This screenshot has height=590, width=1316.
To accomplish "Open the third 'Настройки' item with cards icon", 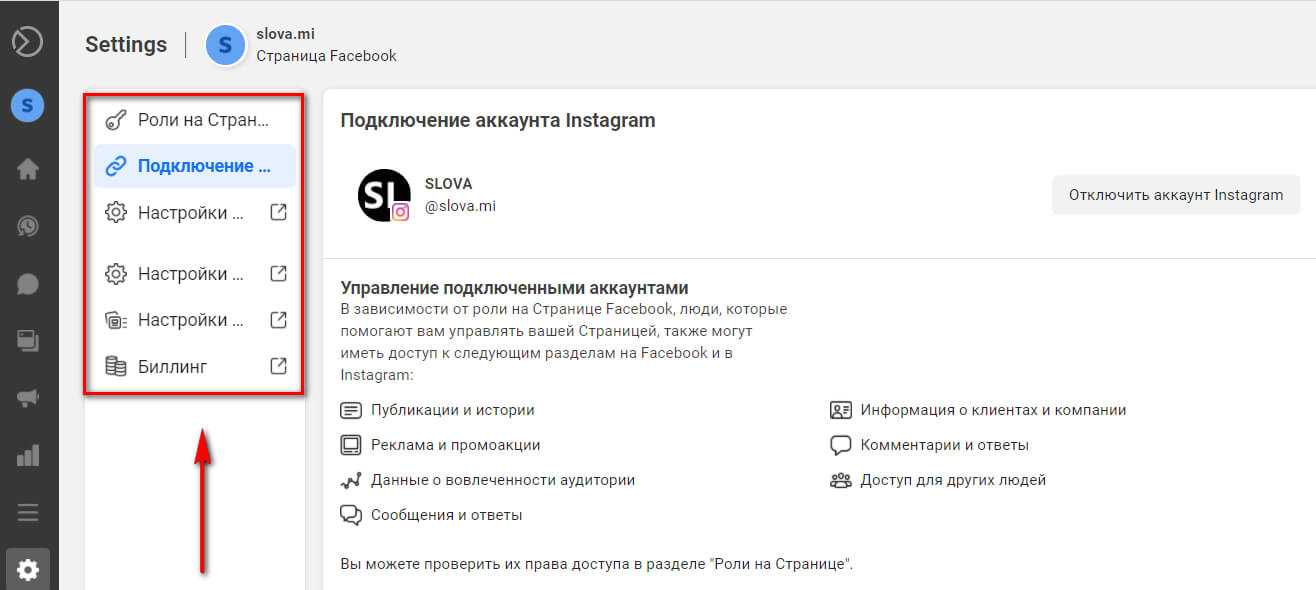I will (x=195, y=320).
